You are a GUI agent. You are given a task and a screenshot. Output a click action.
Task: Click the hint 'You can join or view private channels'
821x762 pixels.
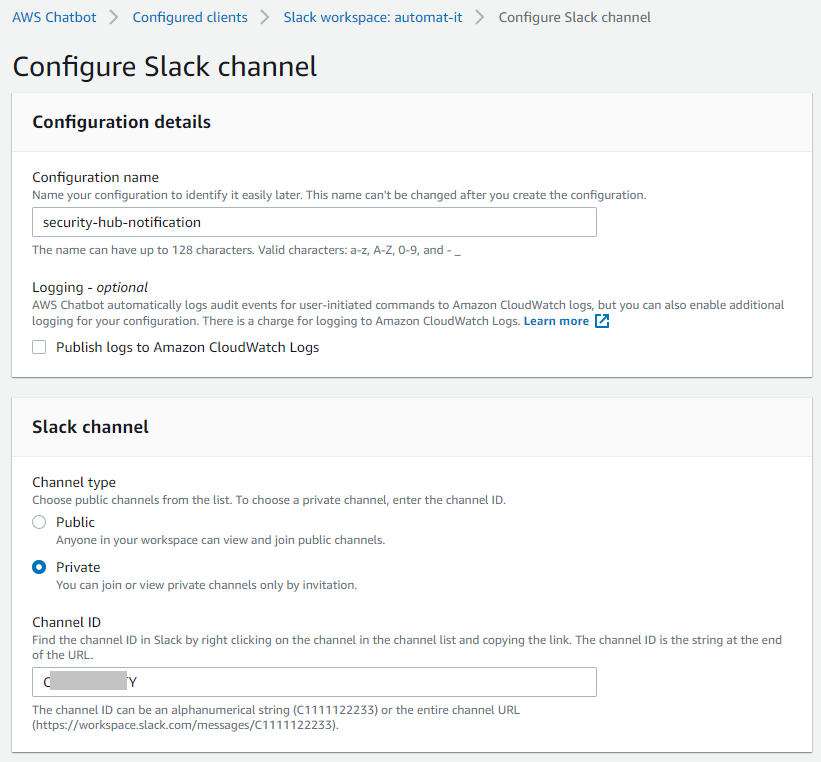[x=206, y=585]
